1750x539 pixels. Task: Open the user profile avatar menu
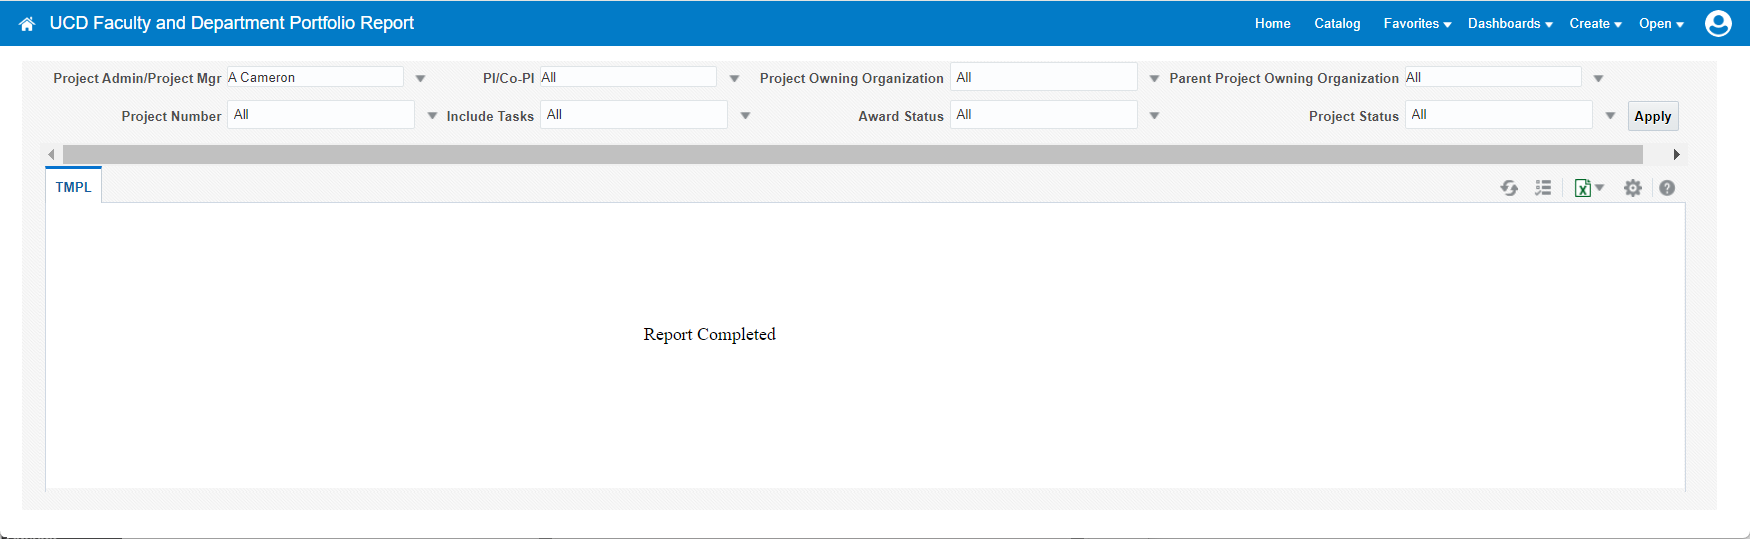(x=1718, y=23)
